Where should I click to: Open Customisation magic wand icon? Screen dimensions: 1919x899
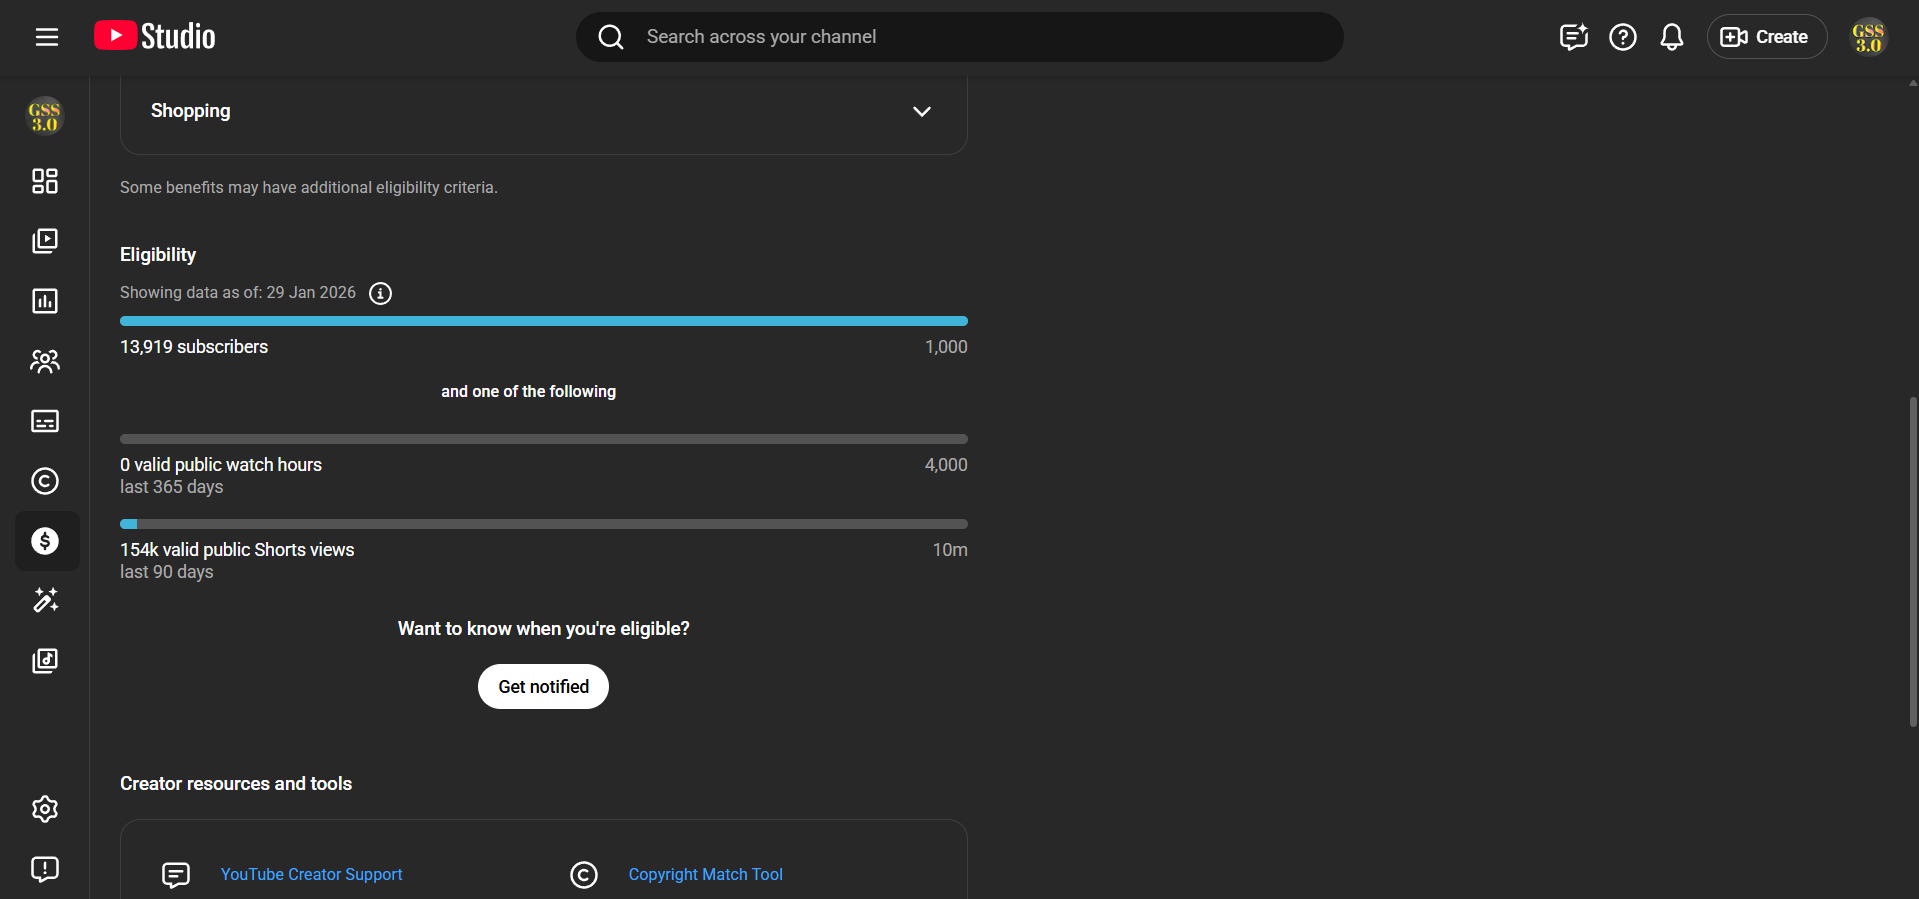(x=45, y=600)
